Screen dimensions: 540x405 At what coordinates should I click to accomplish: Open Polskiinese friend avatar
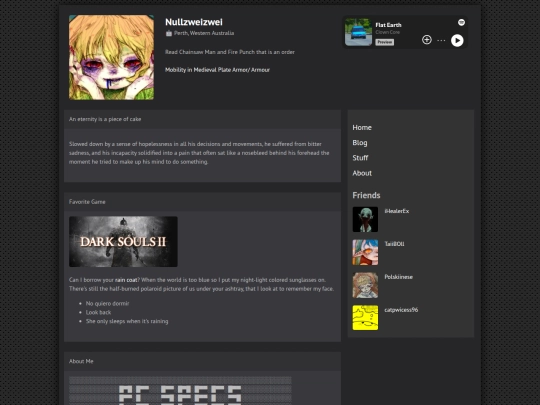coord(365,285)
